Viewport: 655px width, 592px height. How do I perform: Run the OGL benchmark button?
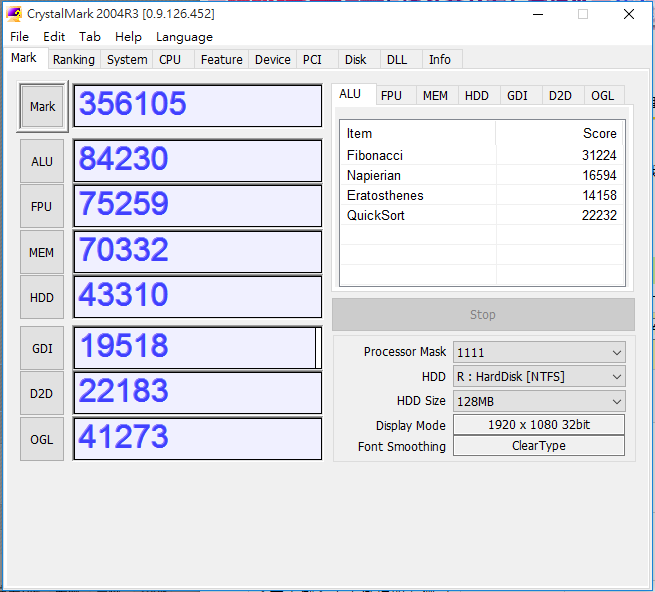click(42, 440)
